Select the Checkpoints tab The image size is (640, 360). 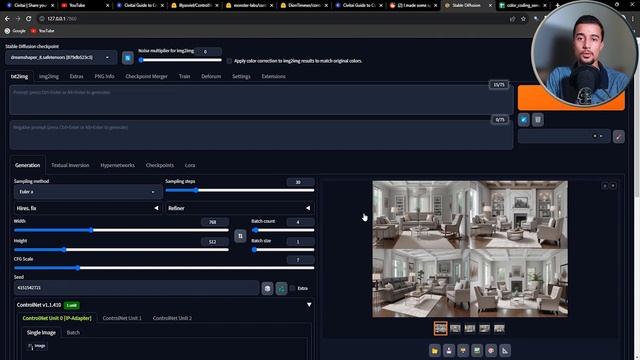click(x=160, y=165)
